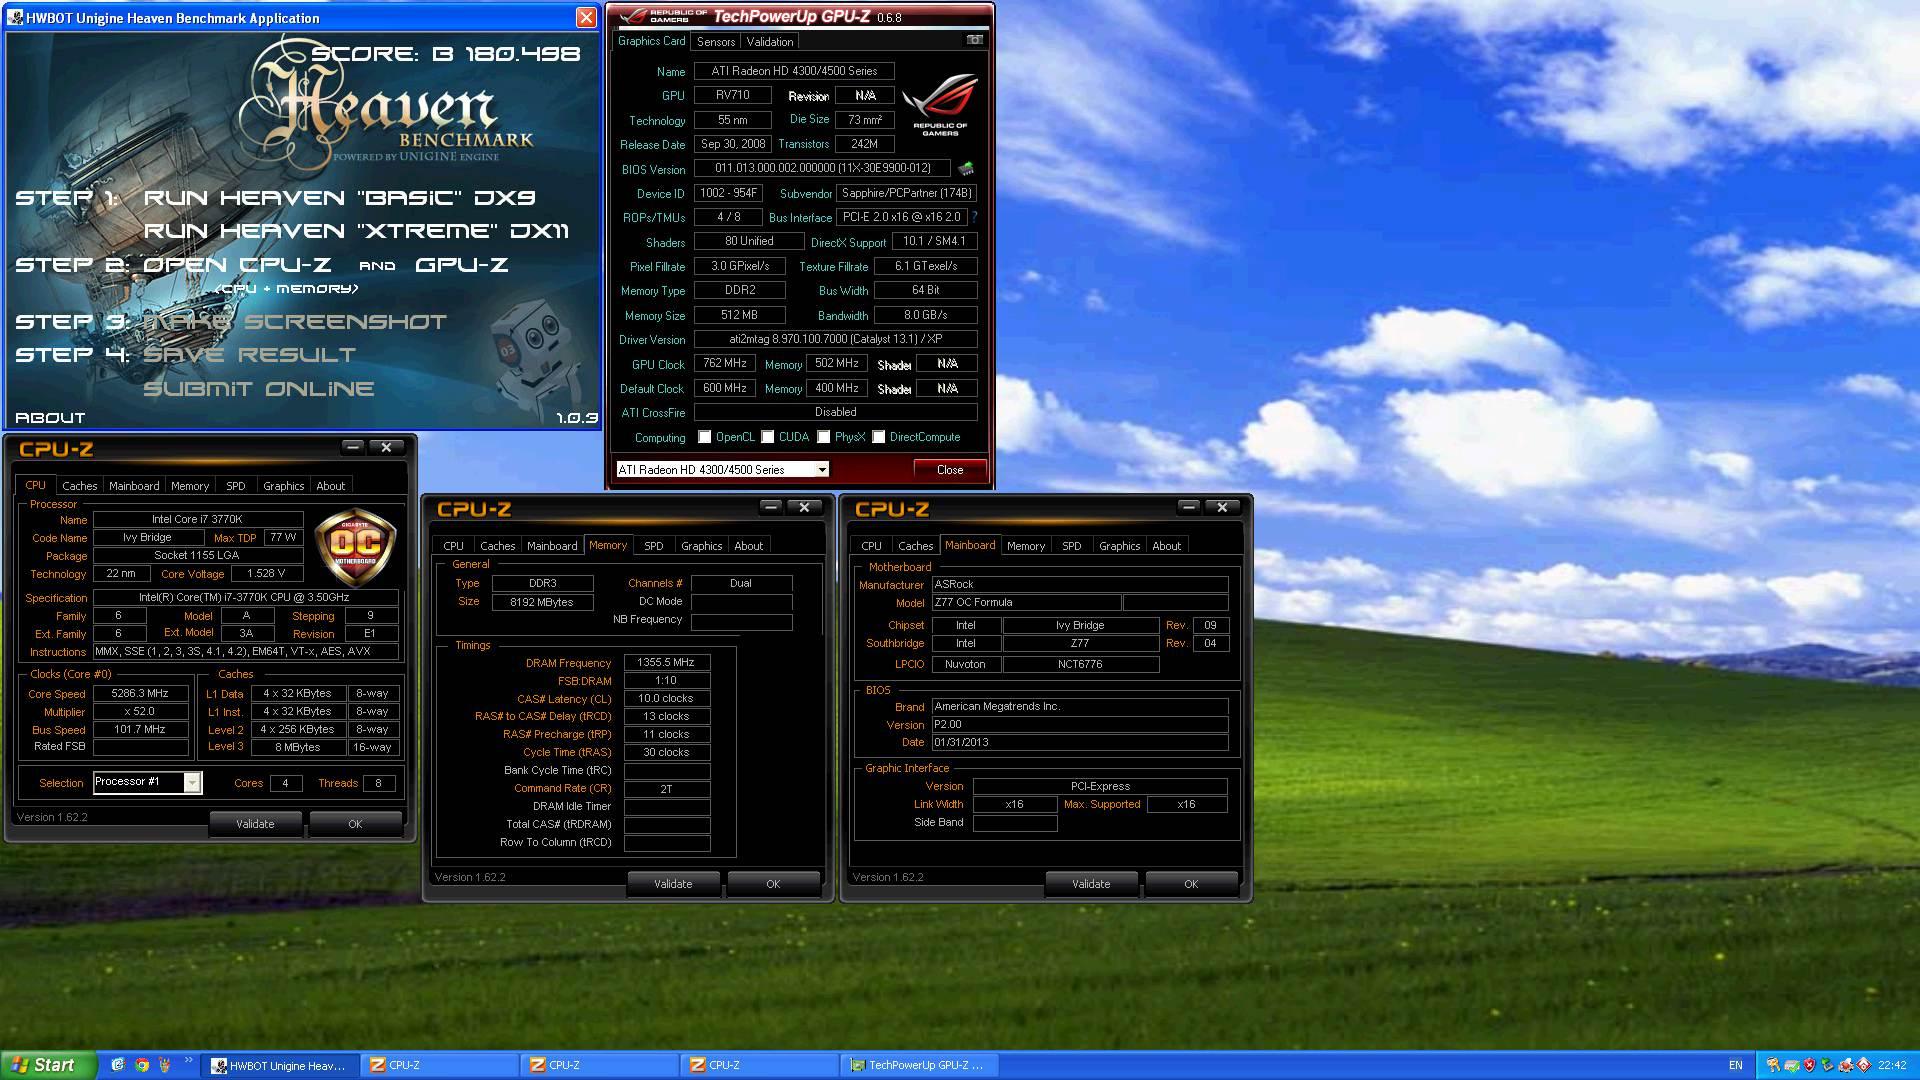
Task: Click Submit Online in the Heaven app
Action: point(259,389)
